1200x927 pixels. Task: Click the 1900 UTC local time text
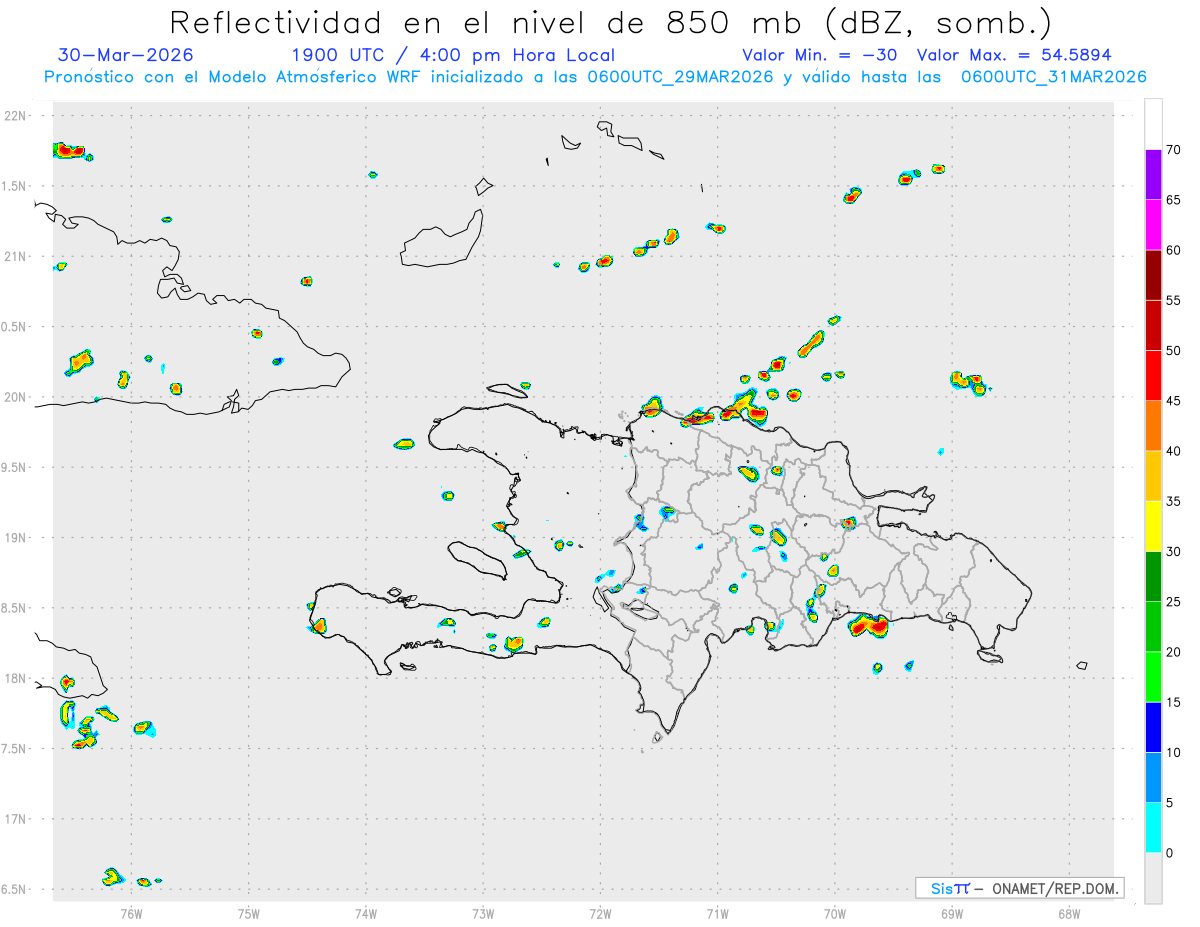[453, 56]
